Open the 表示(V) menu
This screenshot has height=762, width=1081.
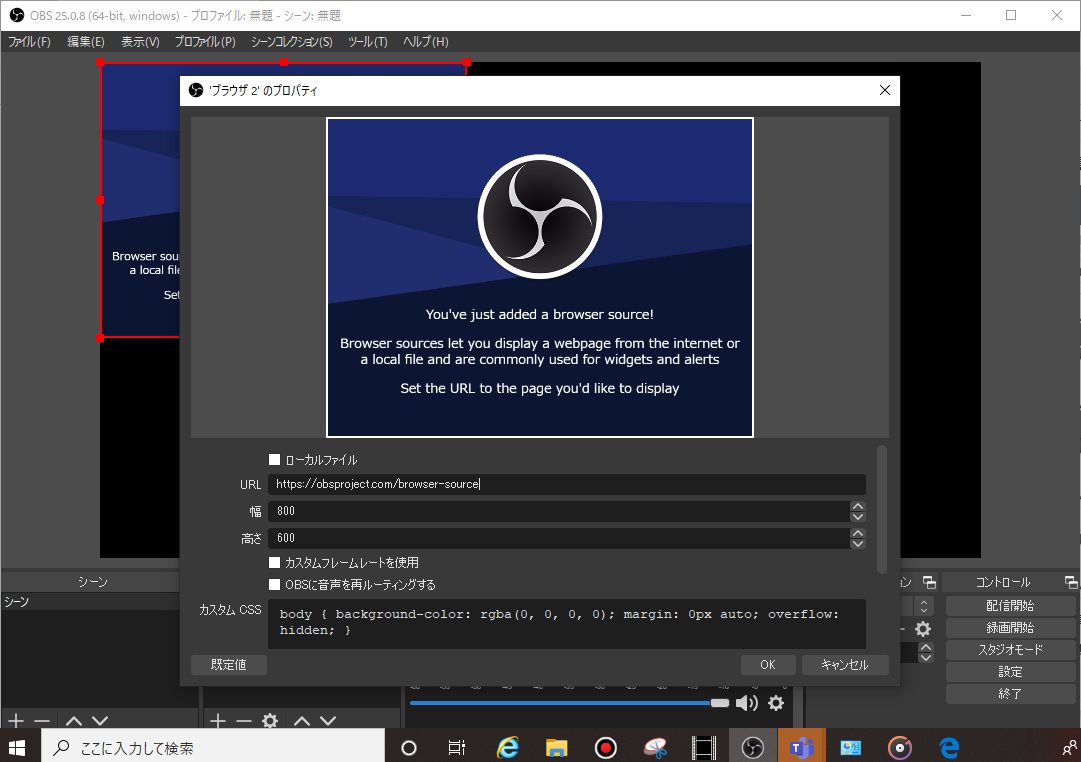140,42
